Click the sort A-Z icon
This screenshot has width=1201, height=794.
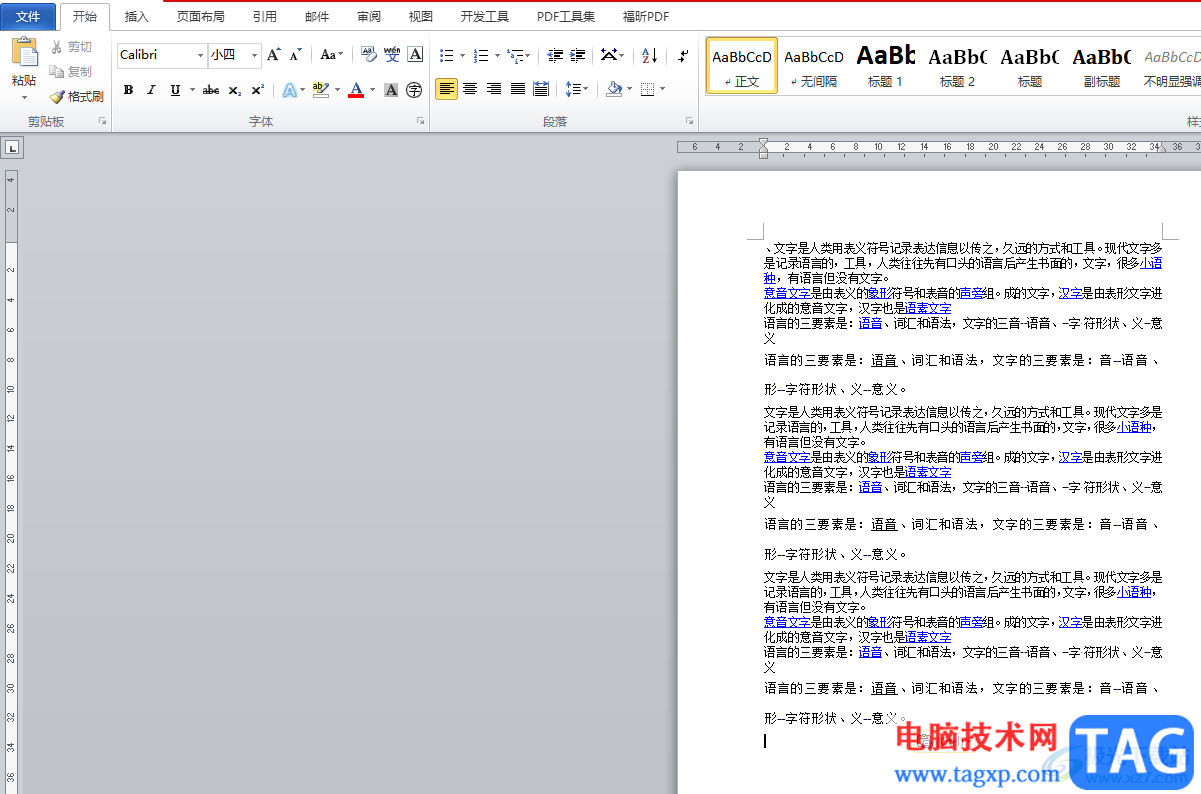(649, 55)
